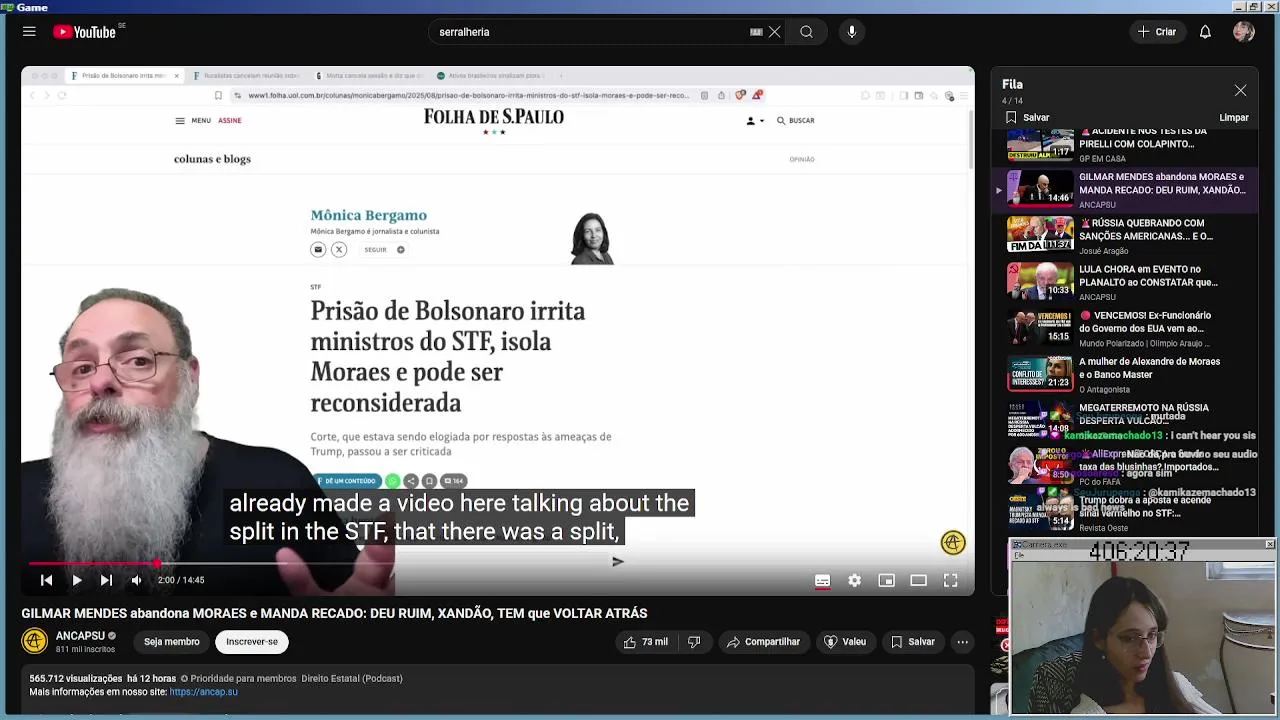Viewport: 1280px width, 720px height.
Task: Save the queue with Salvar in Fila panel
Action: coord(1027,118)
